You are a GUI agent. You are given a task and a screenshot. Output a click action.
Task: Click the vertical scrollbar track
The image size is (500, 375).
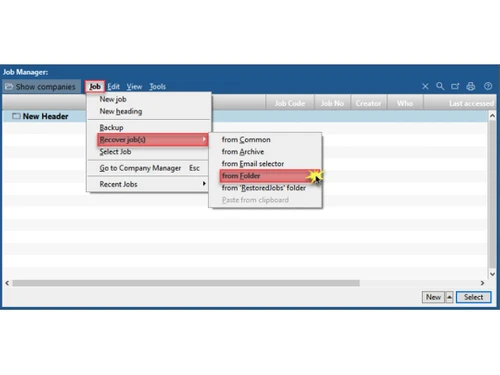[492, 195]
